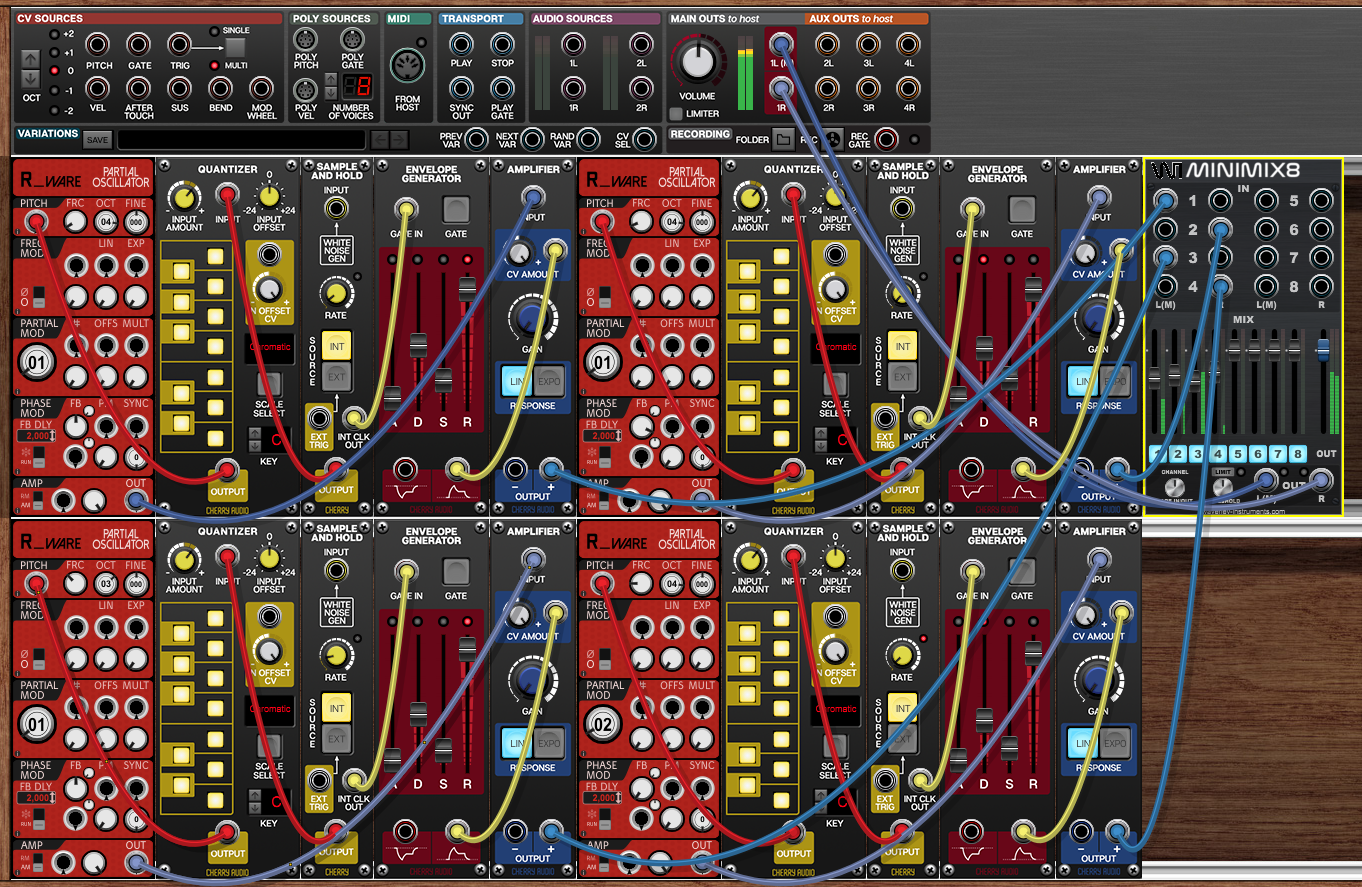The height and width of the screenshot is (887, 1362).
Task: Open upper-left Quantizer Chromatic scale display
Action: tap(270, 348)
